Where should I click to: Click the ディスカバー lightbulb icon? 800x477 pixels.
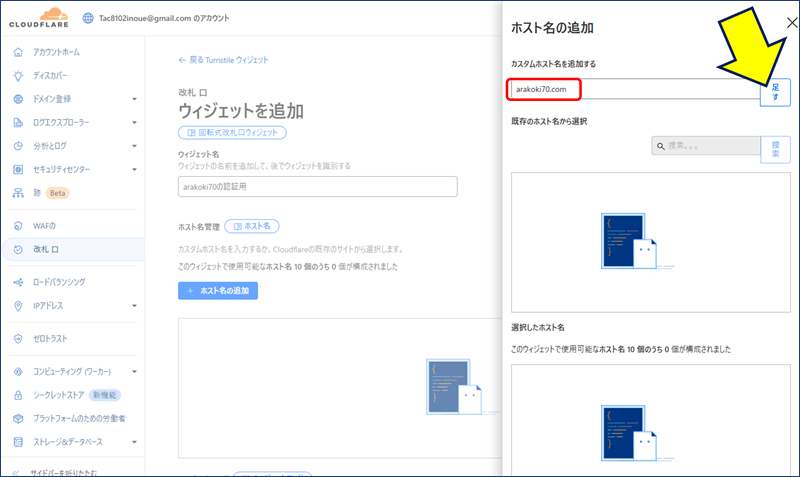pos(18,76)
